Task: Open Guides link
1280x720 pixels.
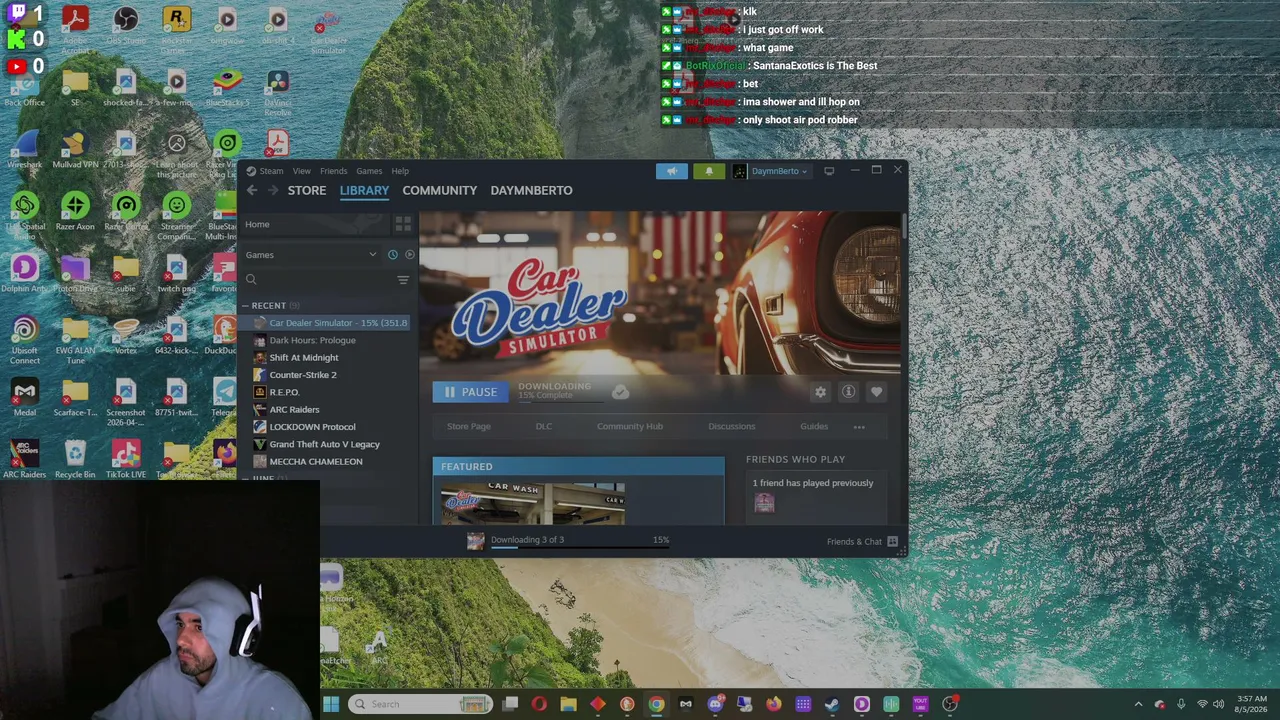Action: coord(814,427)
